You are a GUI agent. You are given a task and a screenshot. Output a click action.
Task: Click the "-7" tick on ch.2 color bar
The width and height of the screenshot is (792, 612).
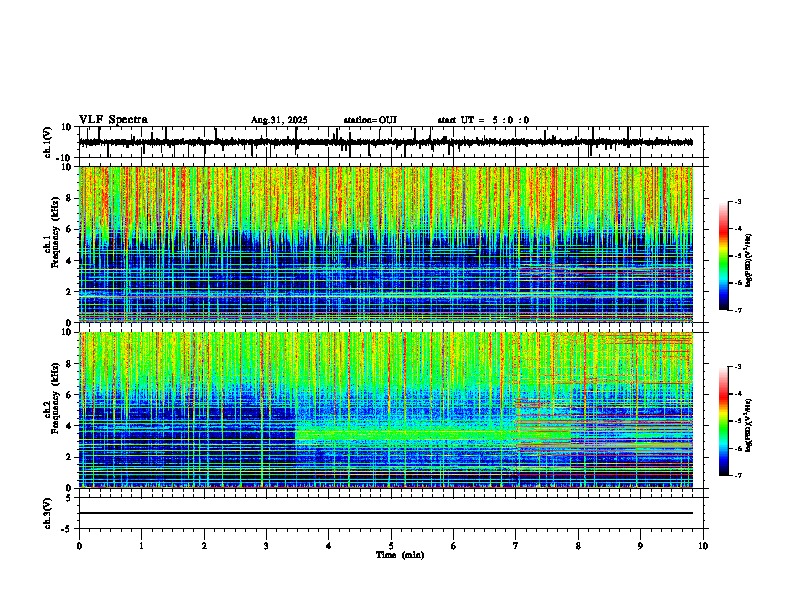tap(738, 476)
